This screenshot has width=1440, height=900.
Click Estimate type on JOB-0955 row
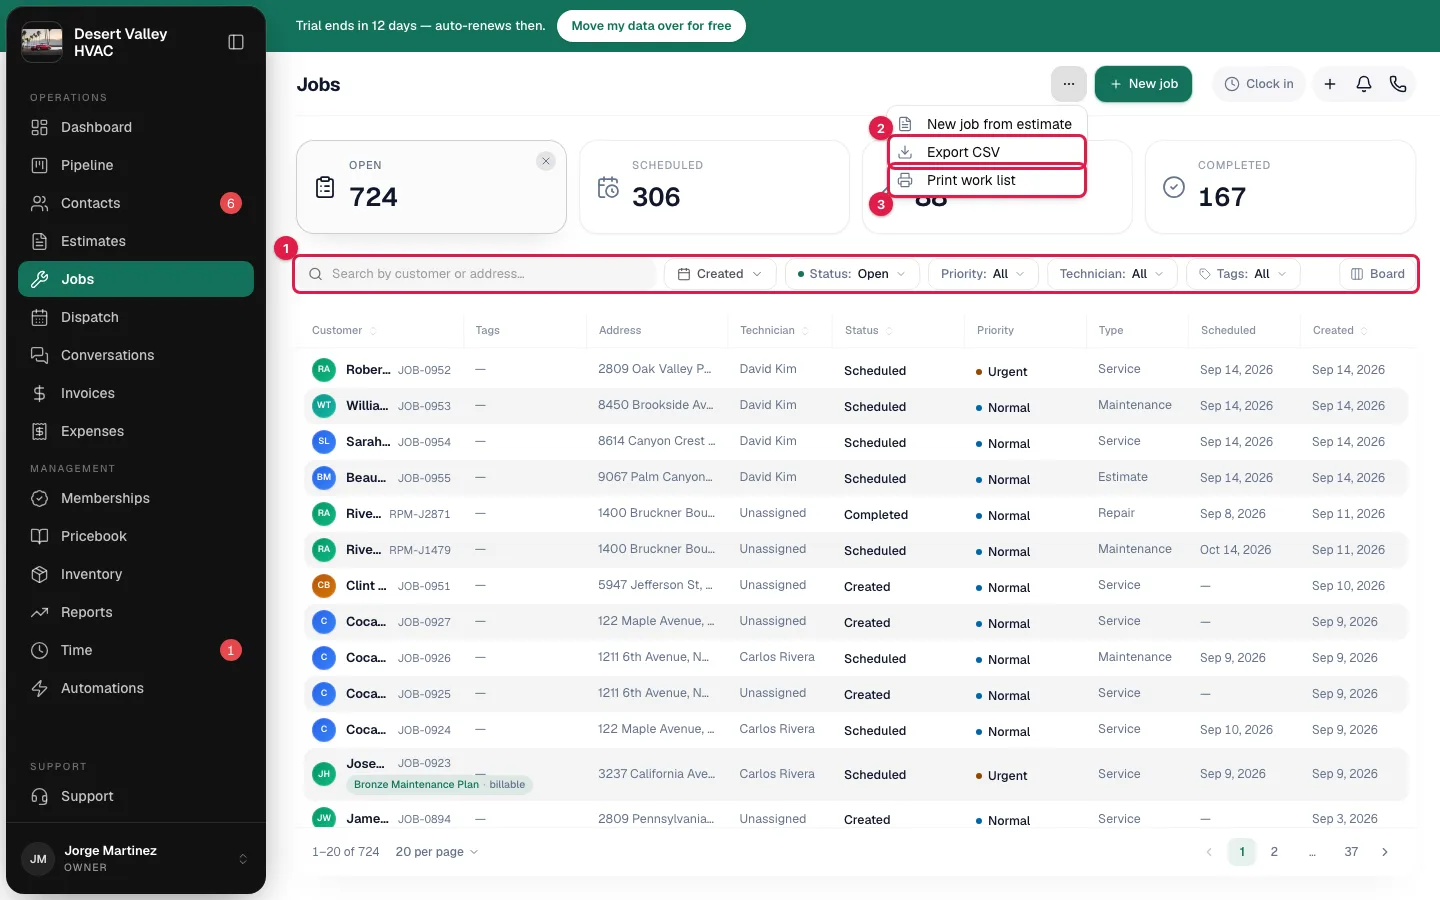pyautogui.click(x=1123, y=477)
